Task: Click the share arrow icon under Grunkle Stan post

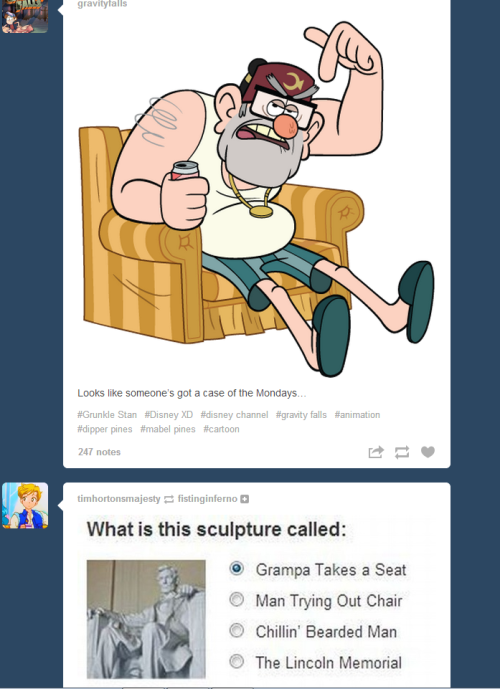Action: [x=376, y=452]
